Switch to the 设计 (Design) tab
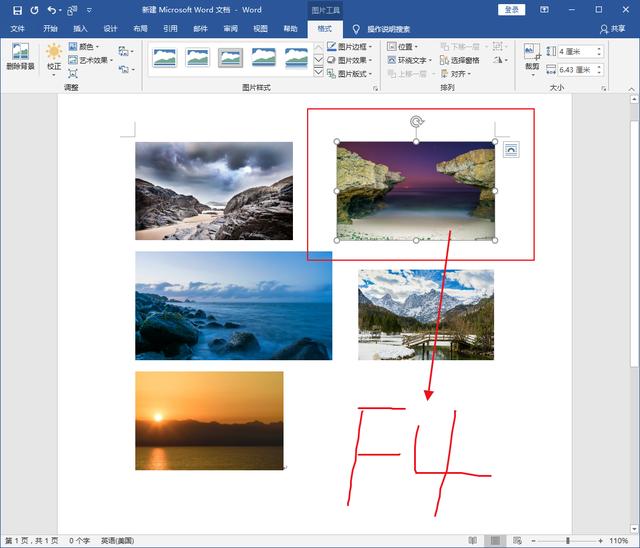 [x=110, y=29]
